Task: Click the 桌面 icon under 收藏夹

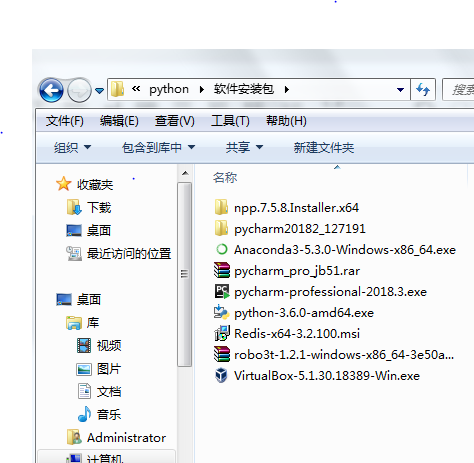Action: pos(74,230)
